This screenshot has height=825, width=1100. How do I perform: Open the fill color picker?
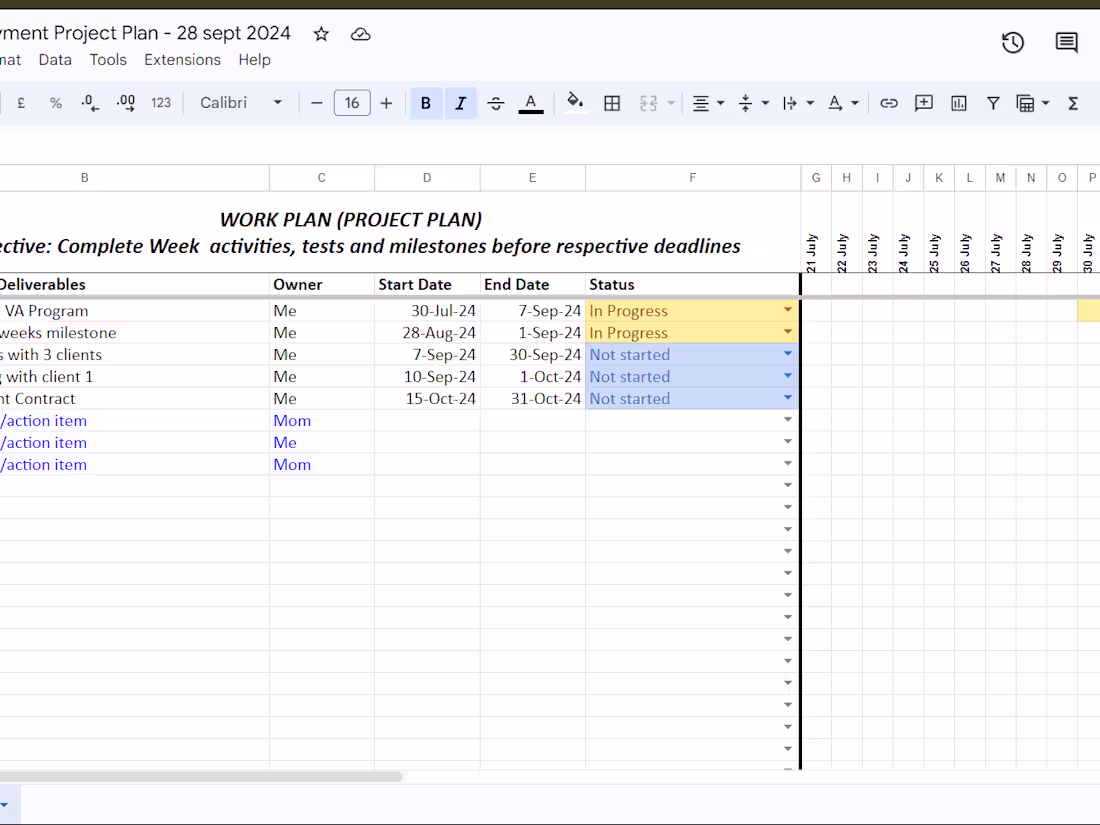coord(575,102)
